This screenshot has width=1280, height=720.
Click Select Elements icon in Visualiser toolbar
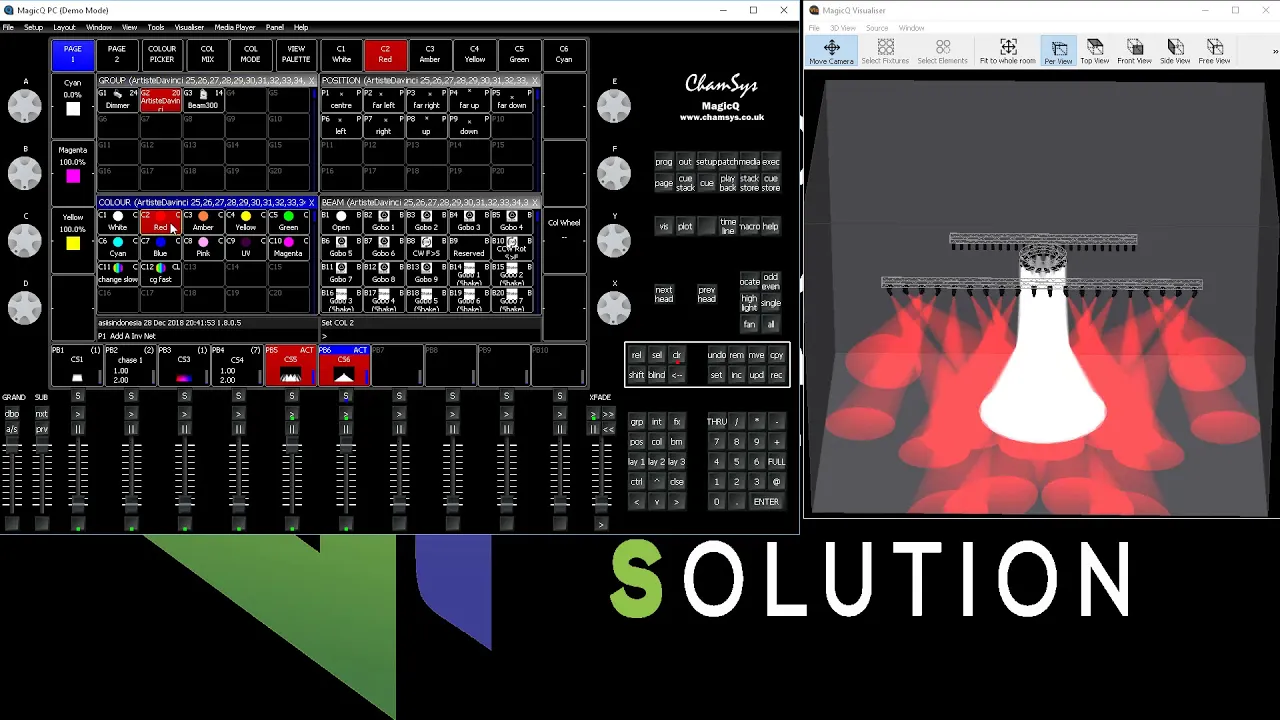(942, 51)
